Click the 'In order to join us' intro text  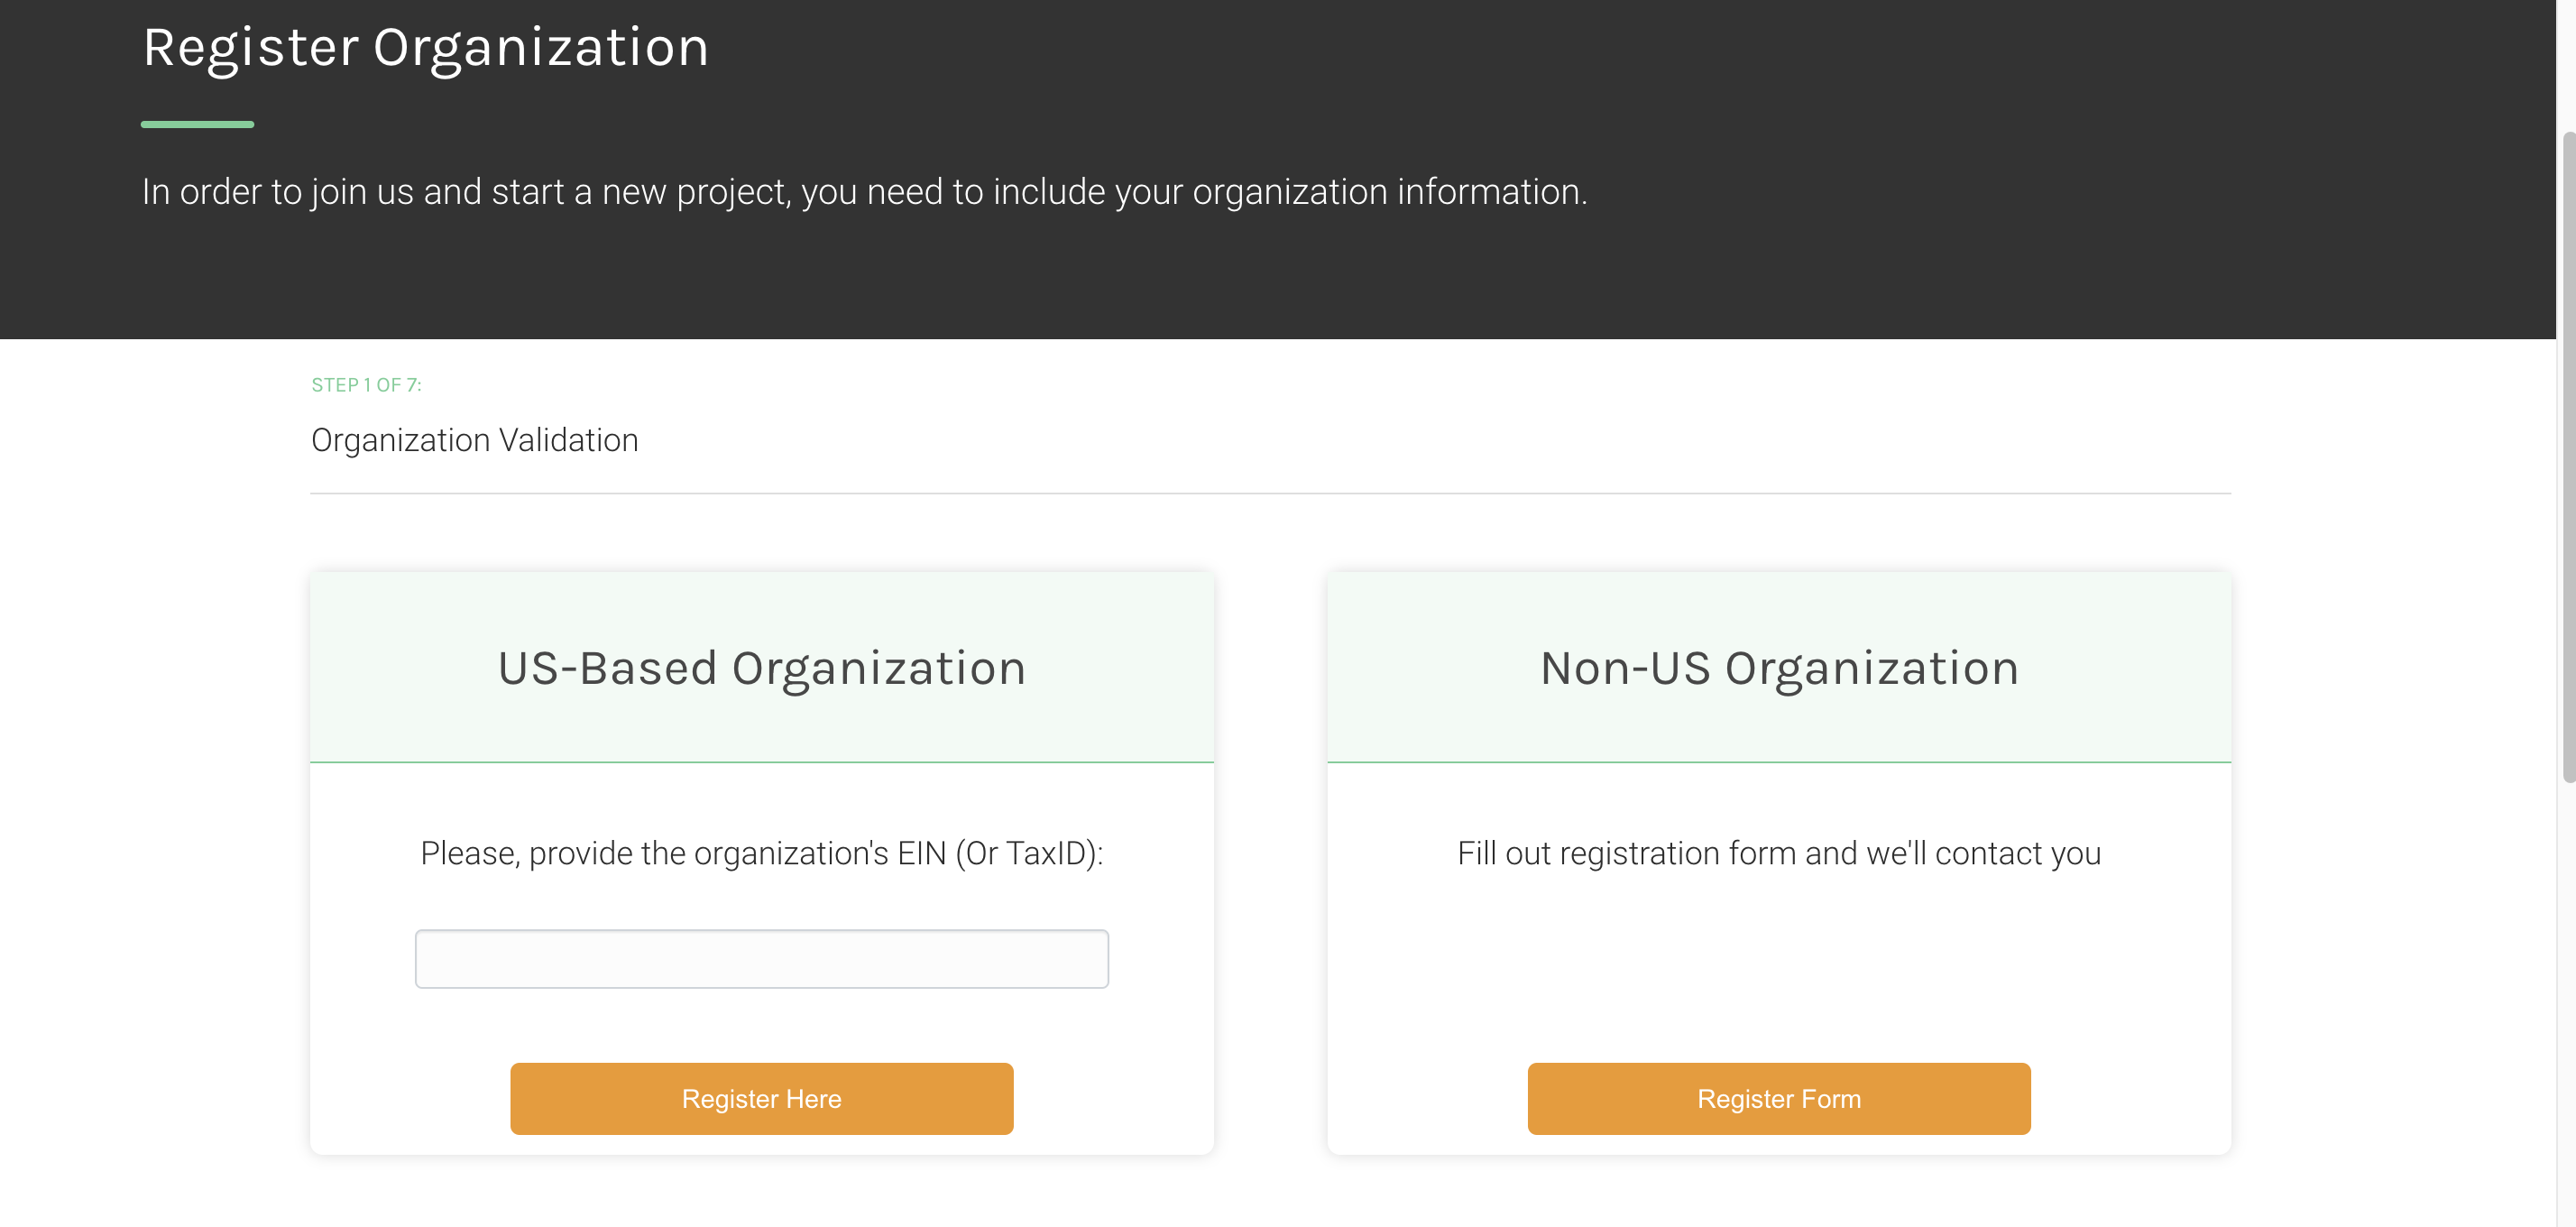coord(864,191)
